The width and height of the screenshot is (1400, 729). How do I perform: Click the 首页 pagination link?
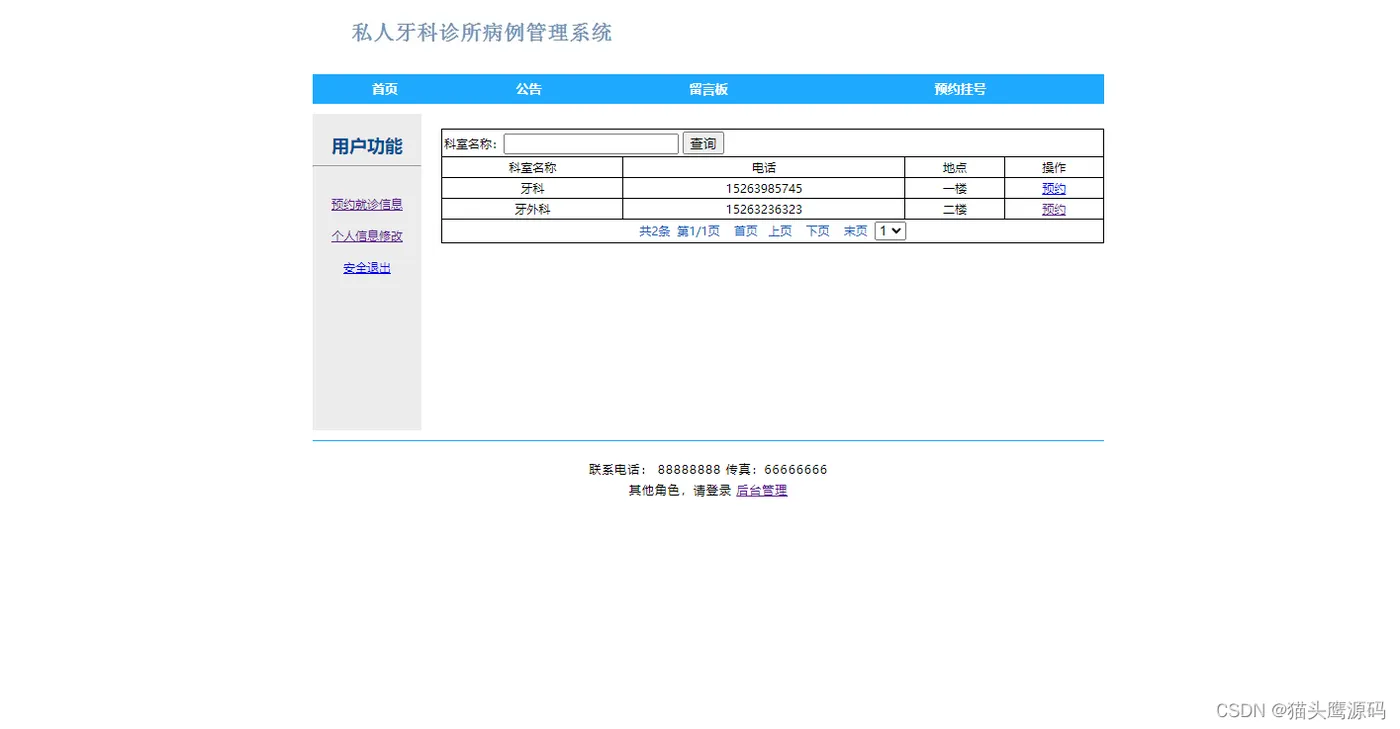(x=746, y=231)
